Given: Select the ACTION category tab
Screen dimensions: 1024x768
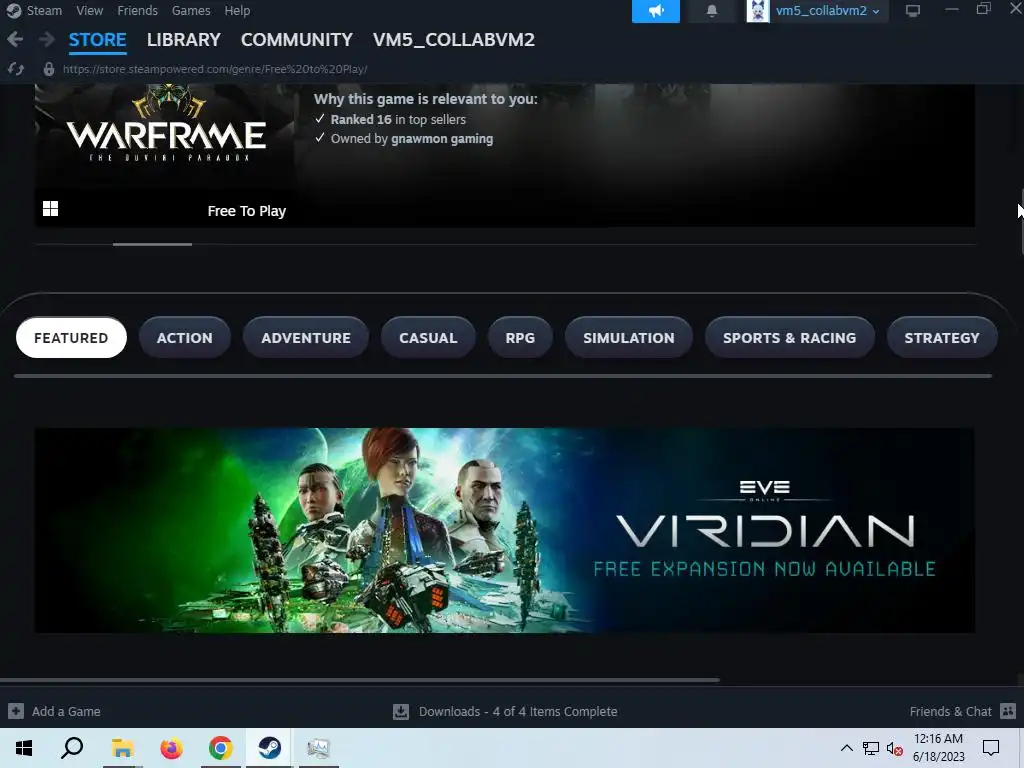Looking at the screenshot, I should coord(185,338).
